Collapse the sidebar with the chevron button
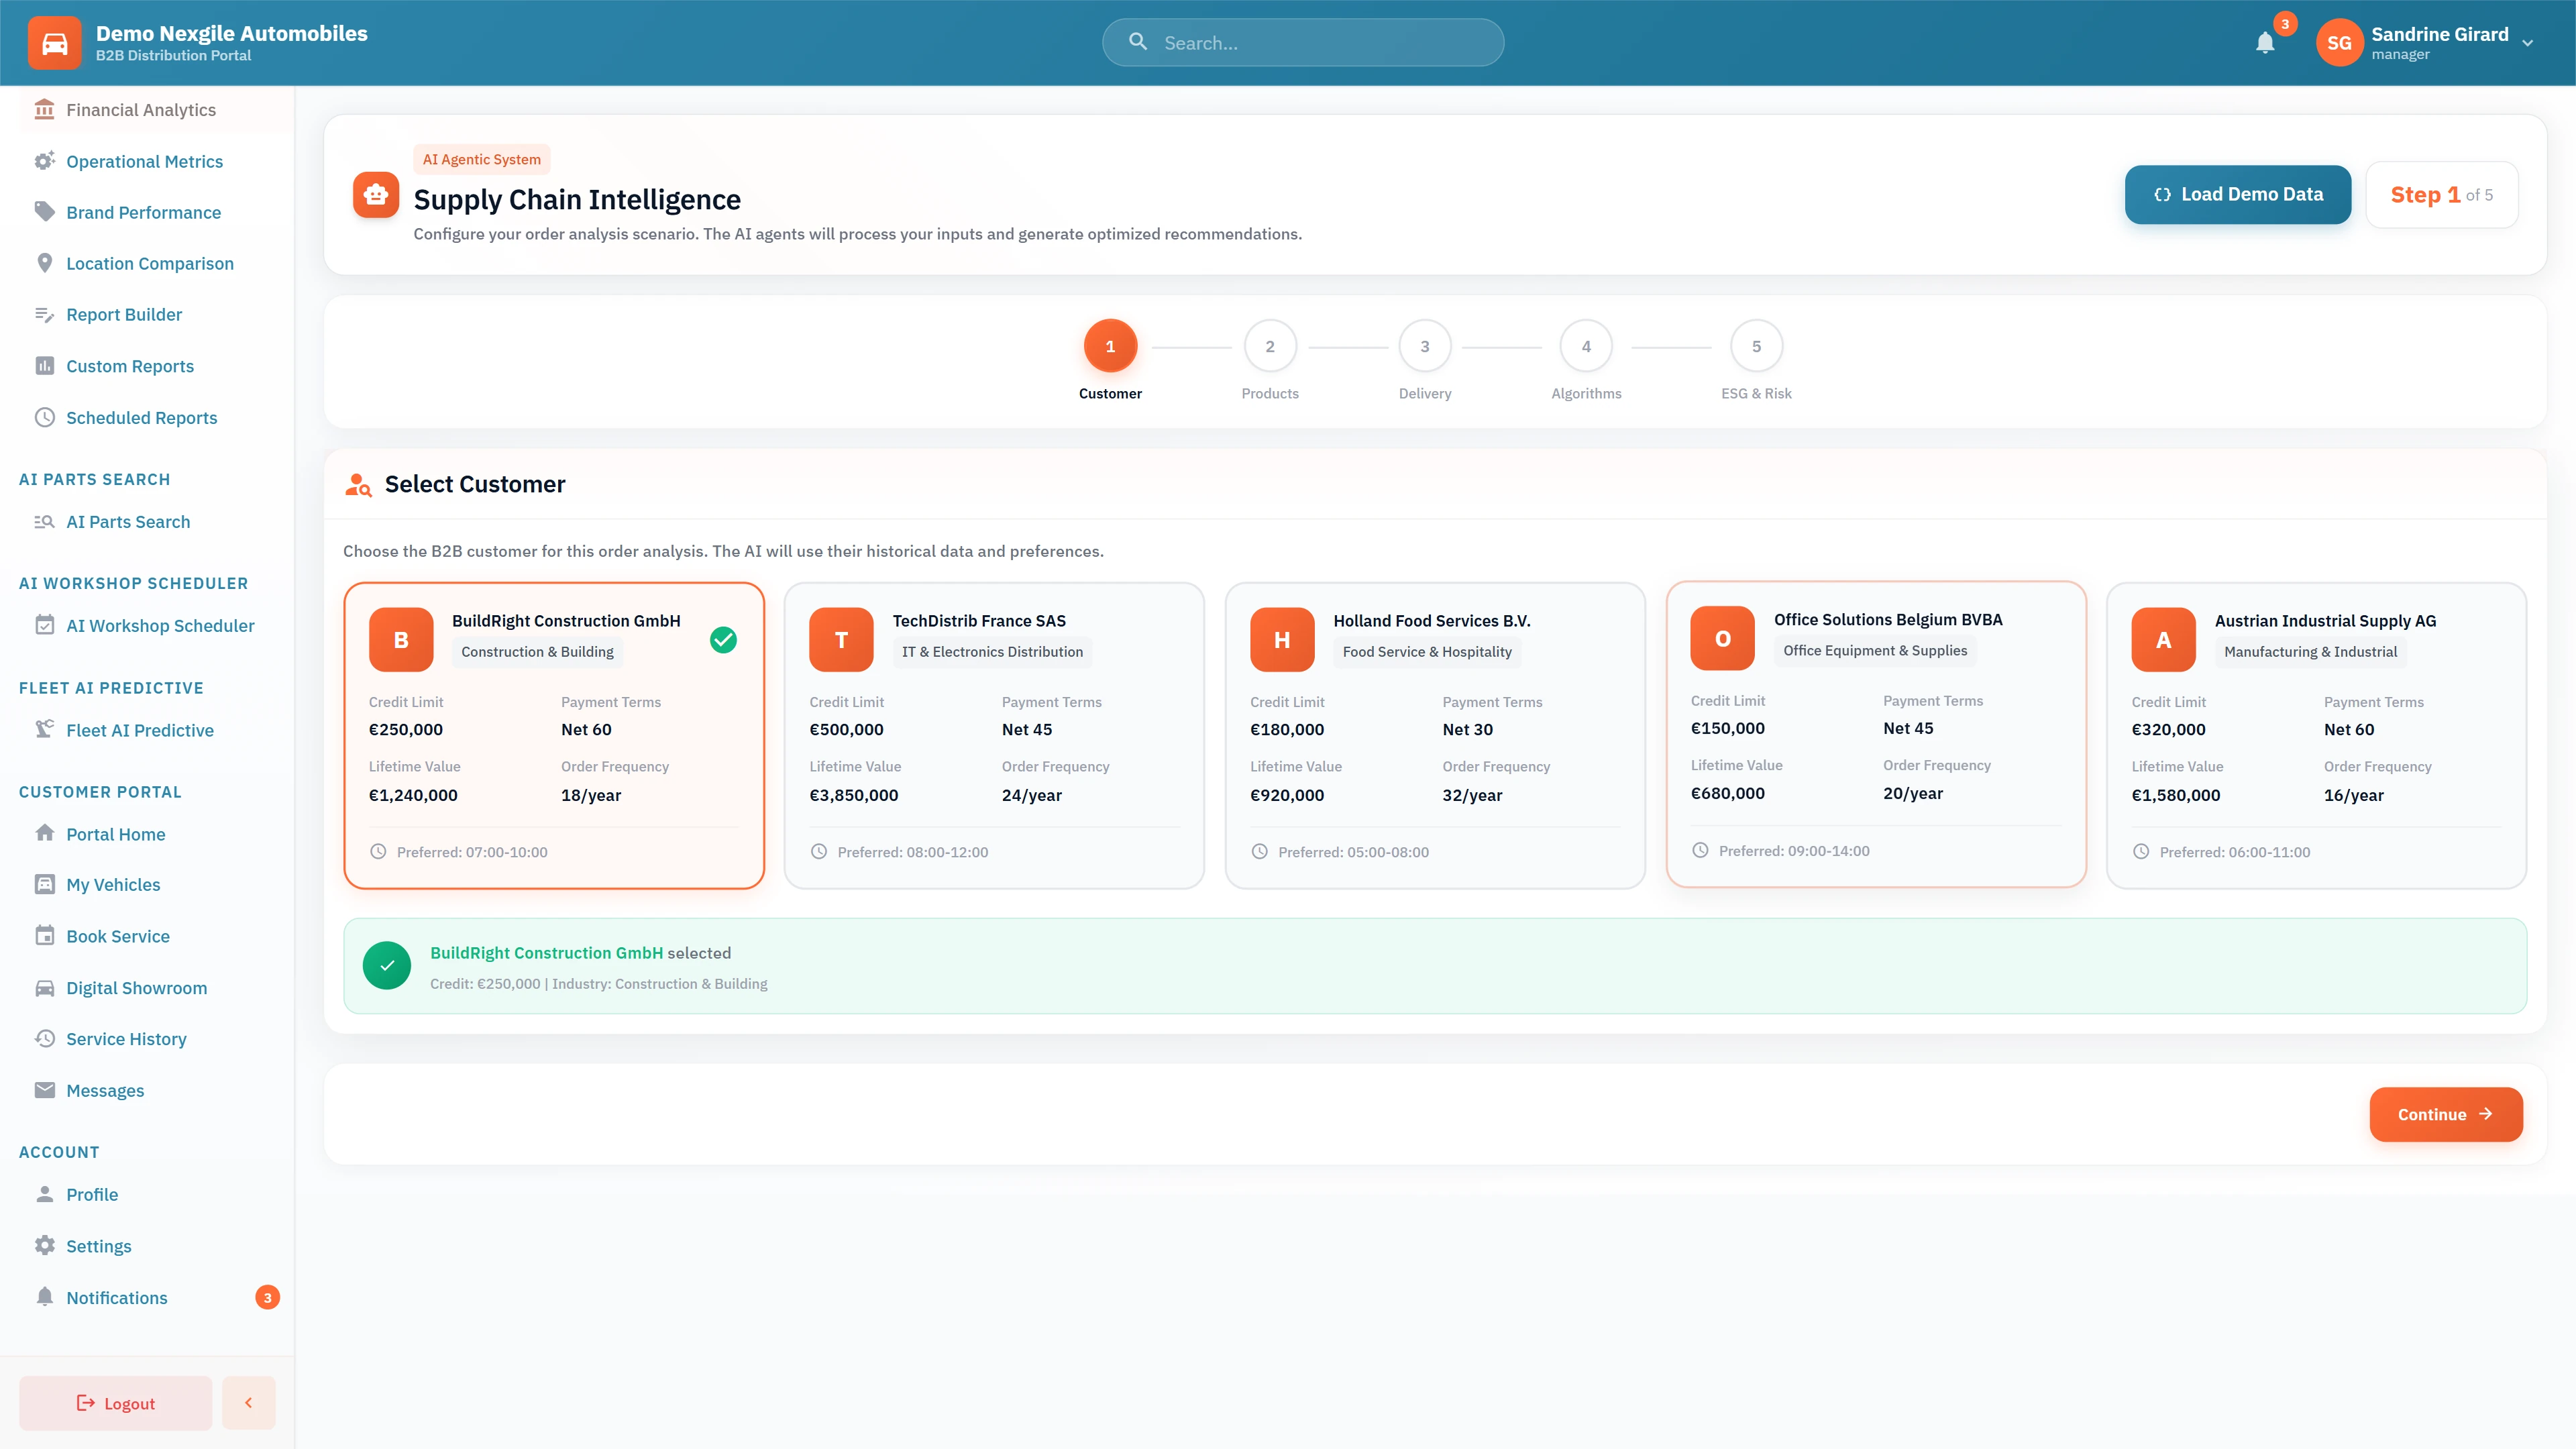The image size is (2576, 1449). click(x=248, y=1402)
